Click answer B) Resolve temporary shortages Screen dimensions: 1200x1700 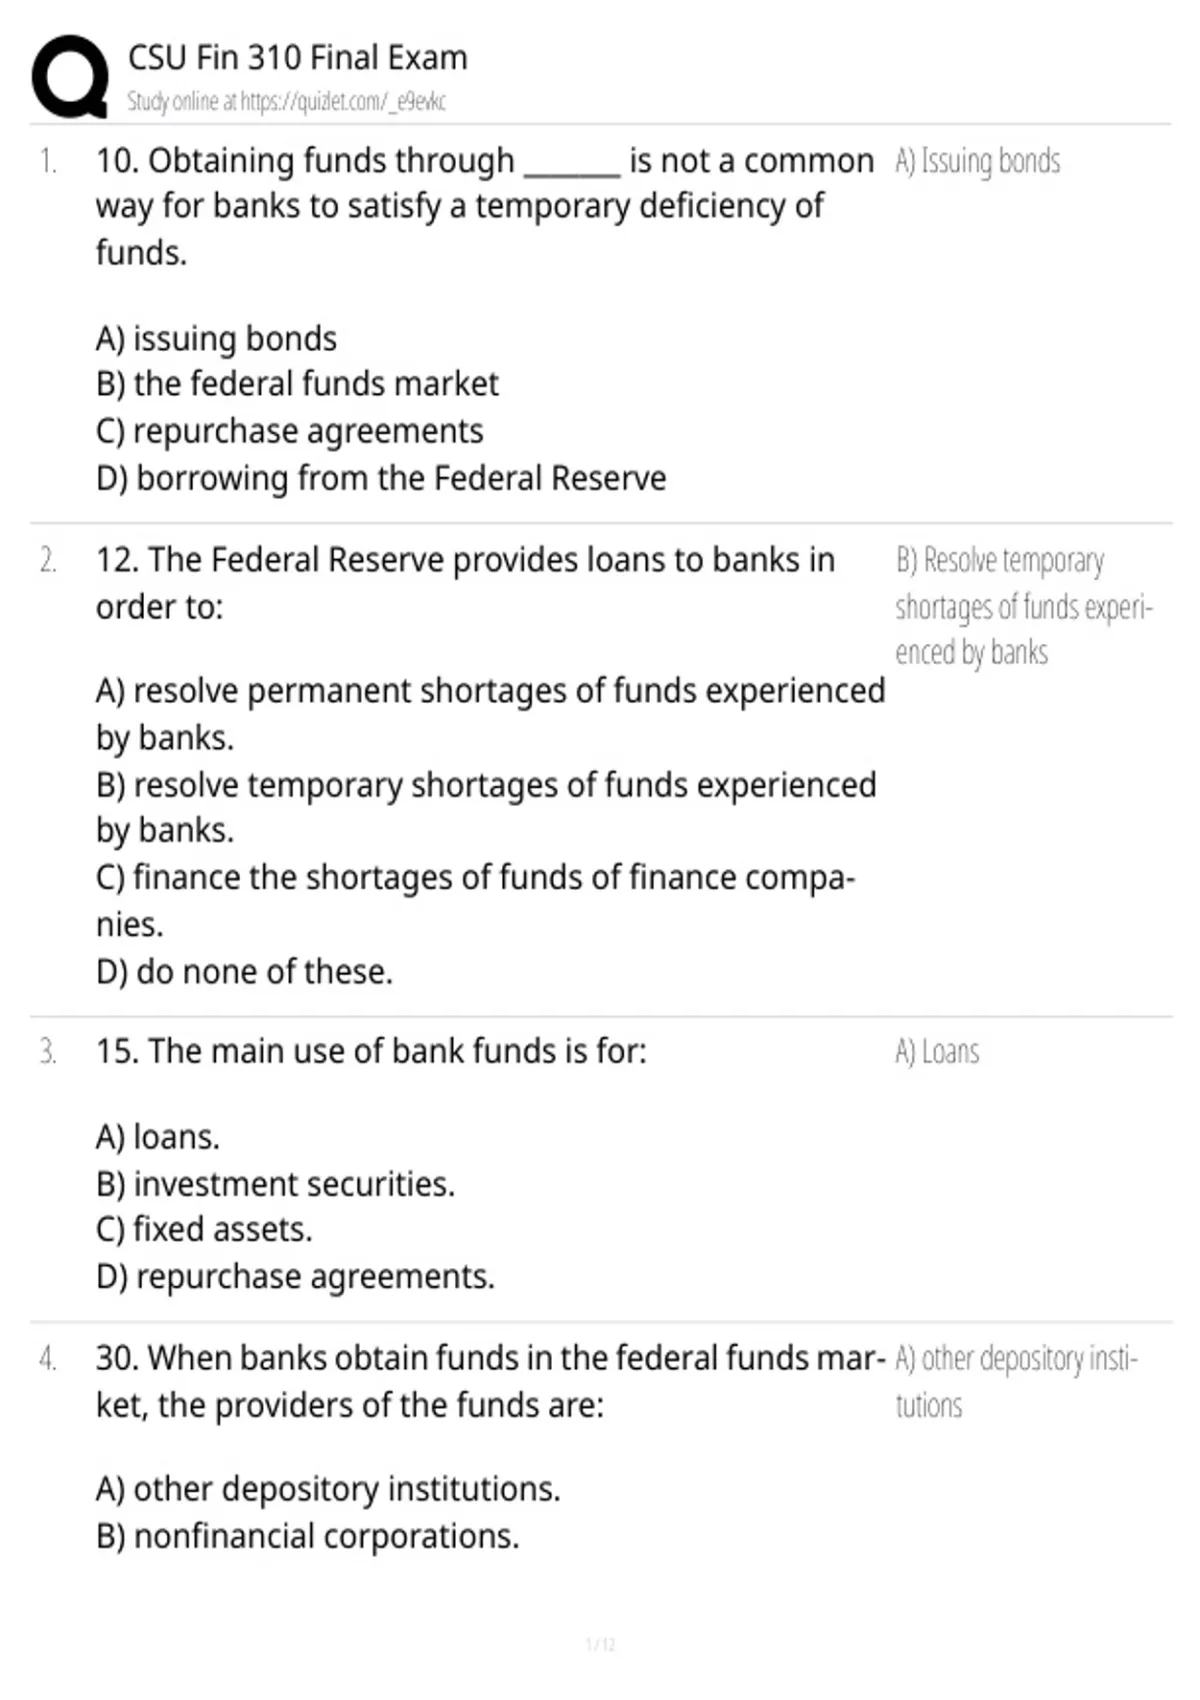[1023, 606]
